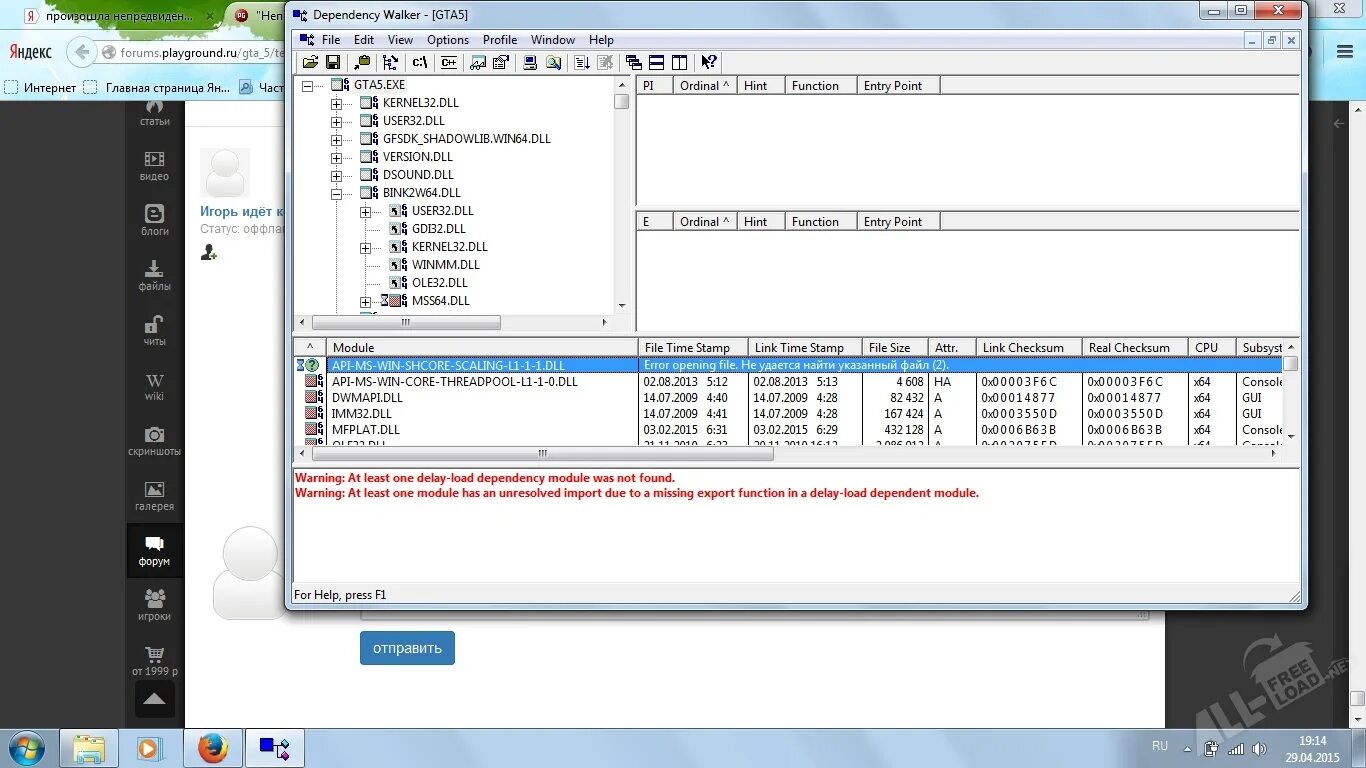Expand DSOUND.DLL tree node
The width and height of the screenshot is (1366, 768).
(336, 176)
